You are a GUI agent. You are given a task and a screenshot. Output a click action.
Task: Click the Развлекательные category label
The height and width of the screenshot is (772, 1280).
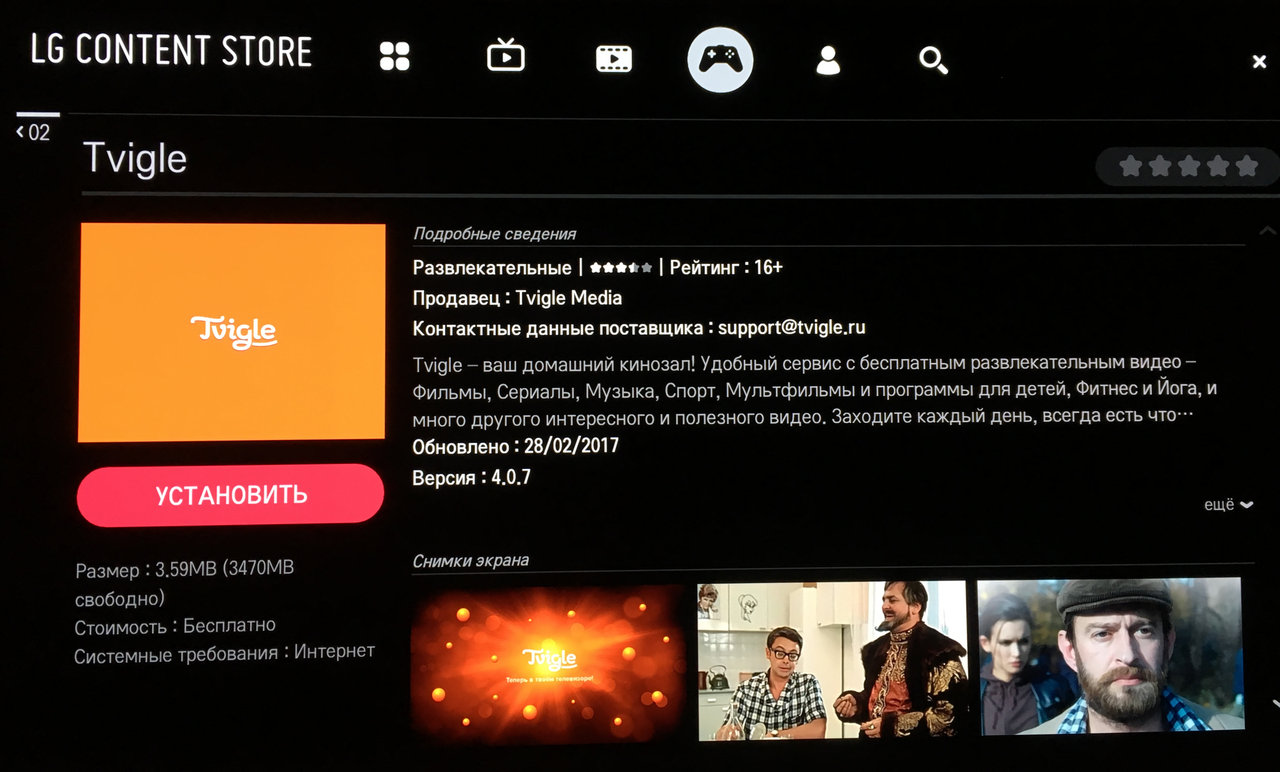tap(492, 268)
